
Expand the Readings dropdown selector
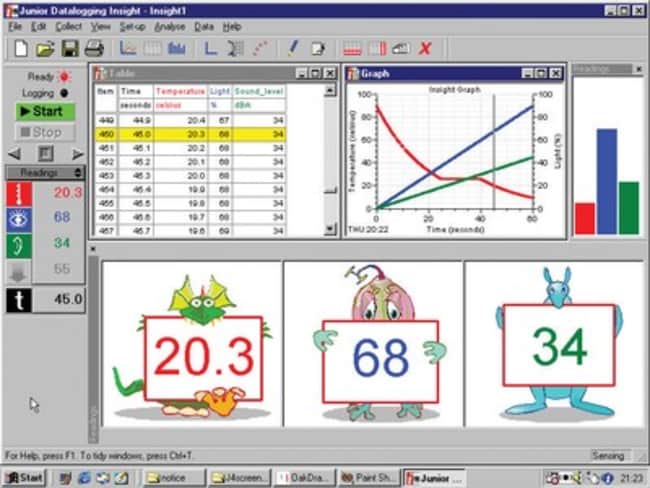click(45, 173)
